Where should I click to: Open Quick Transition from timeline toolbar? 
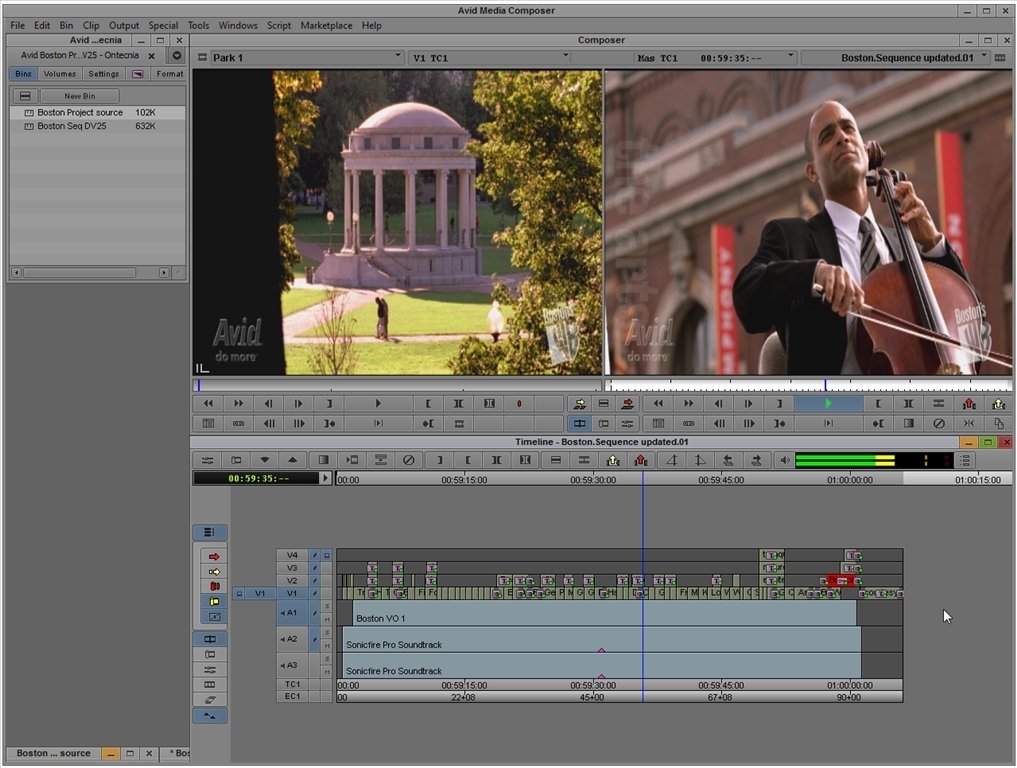[x=323, y=460]
